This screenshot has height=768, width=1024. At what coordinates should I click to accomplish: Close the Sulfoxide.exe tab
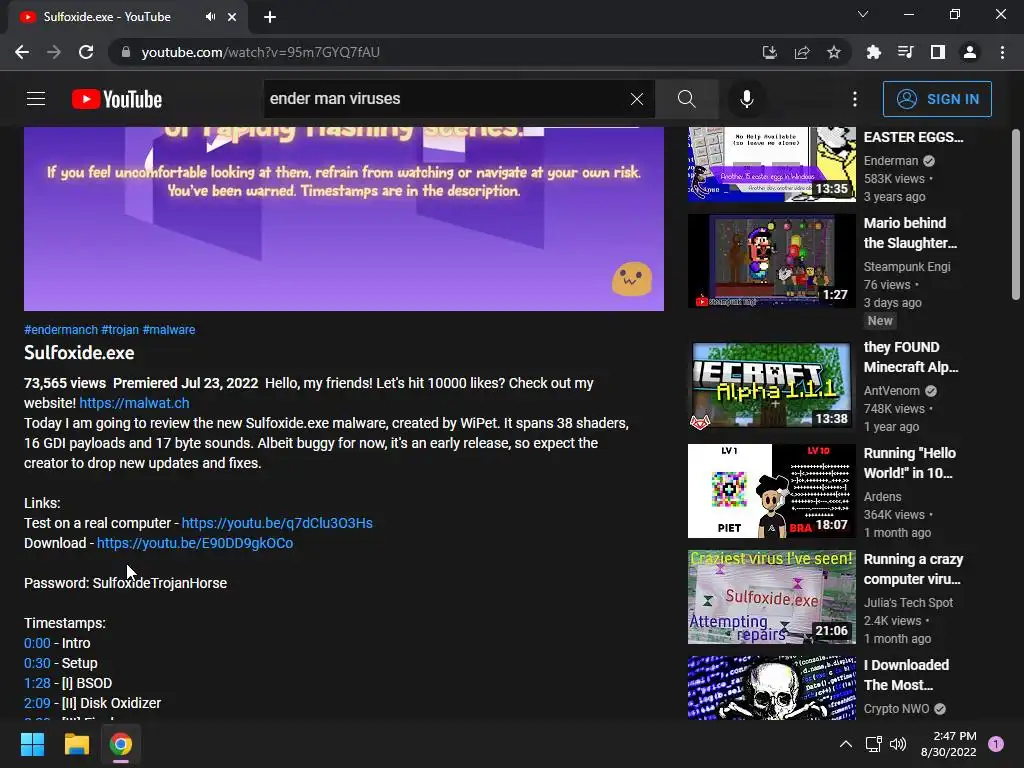pos(232,17)
